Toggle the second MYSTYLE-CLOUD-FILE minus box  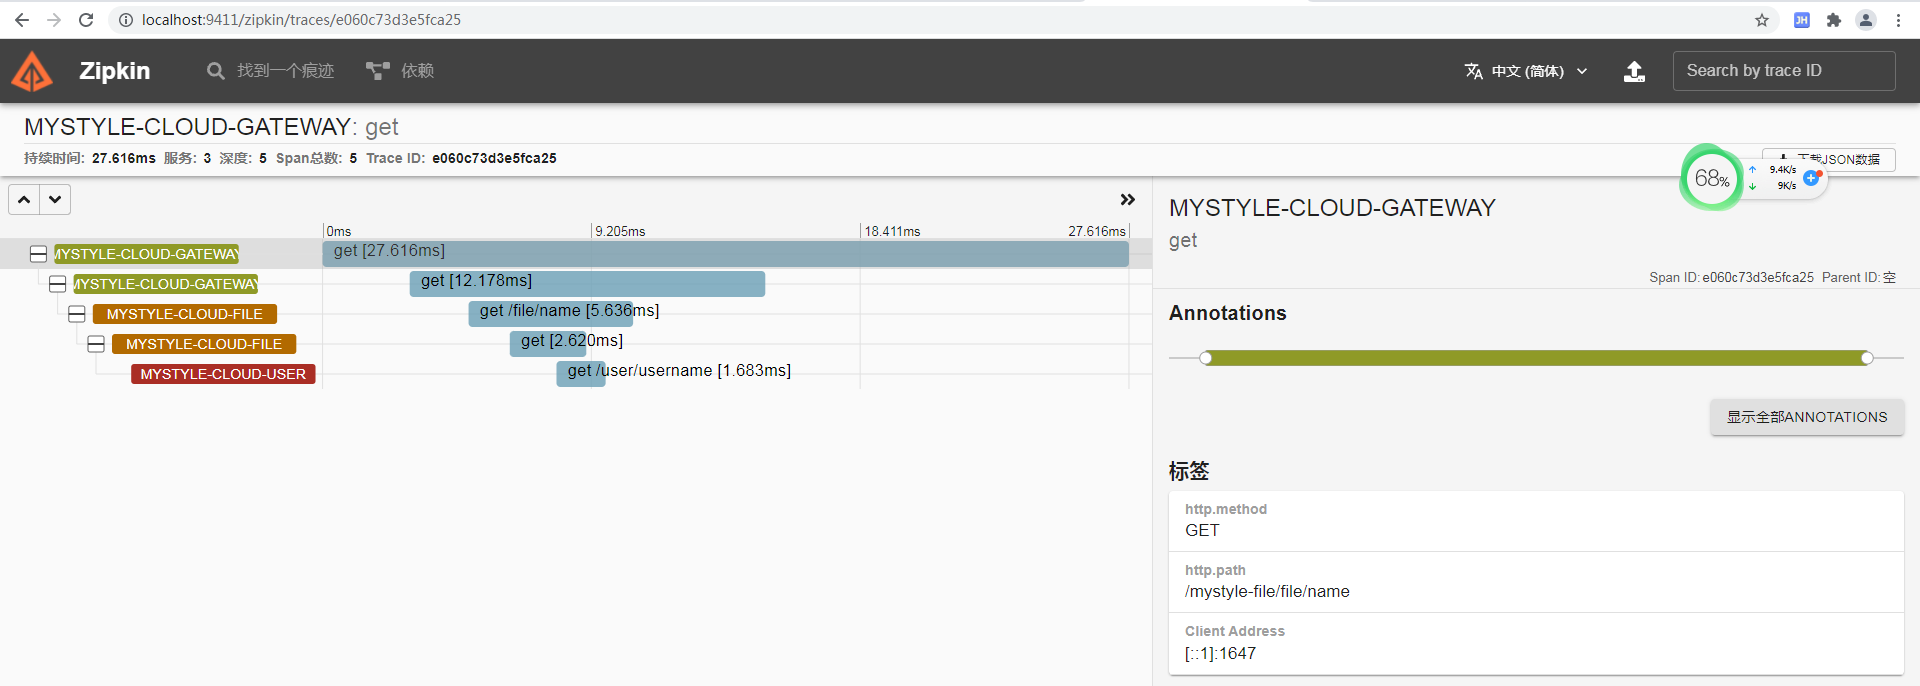96,344
